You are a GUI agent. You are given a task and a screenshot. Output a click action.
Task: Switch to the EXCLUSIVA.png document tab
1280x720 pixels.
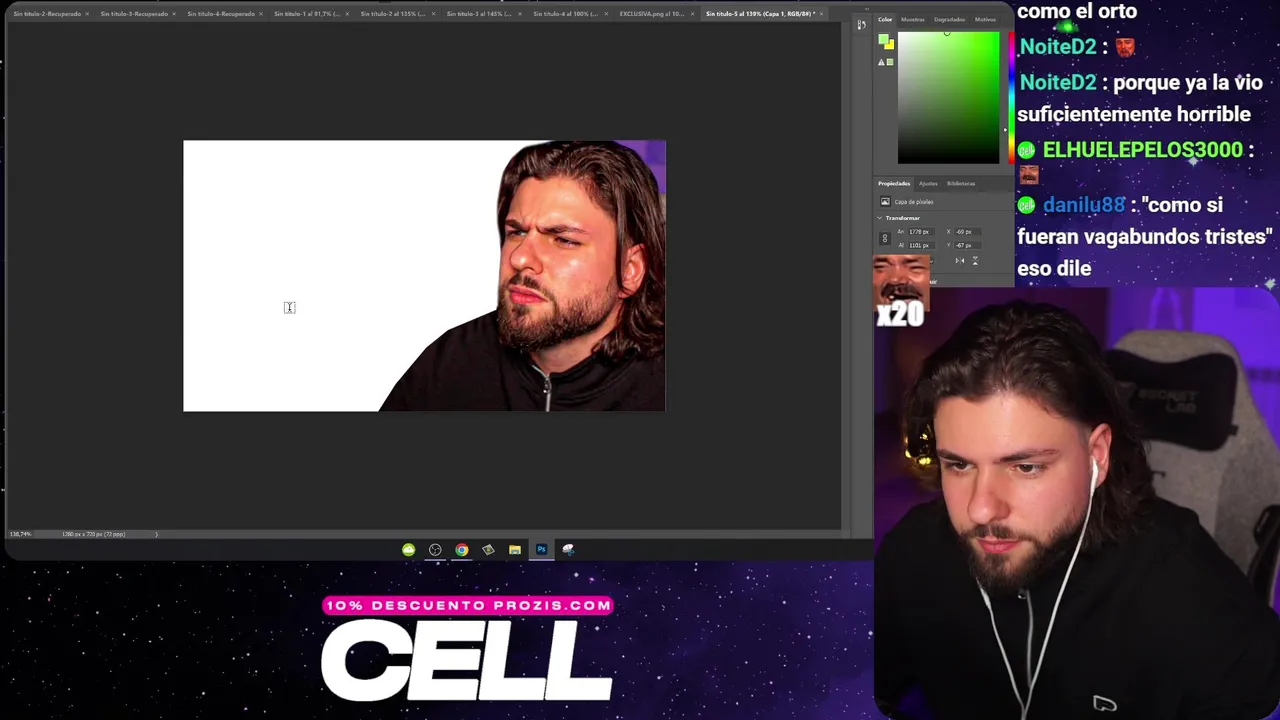point(652,14)
